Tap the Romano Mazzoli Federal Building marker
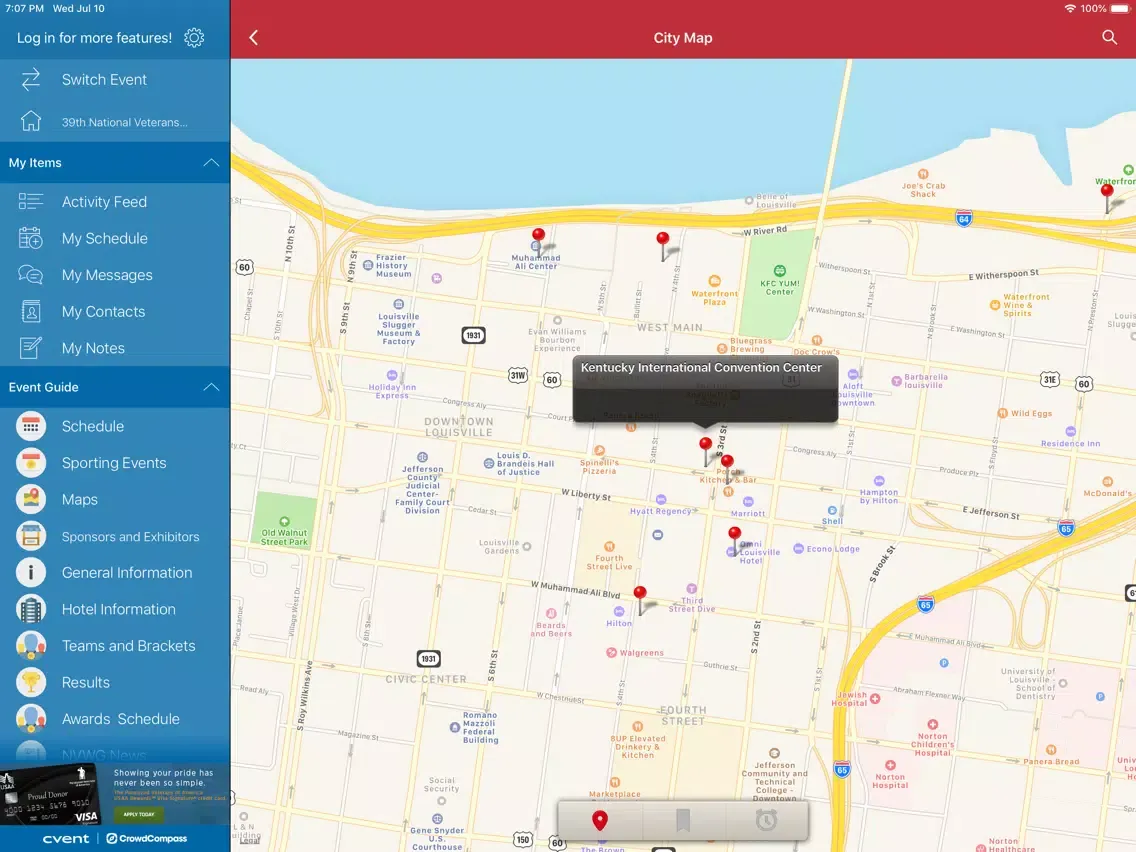 pos(455,727)
